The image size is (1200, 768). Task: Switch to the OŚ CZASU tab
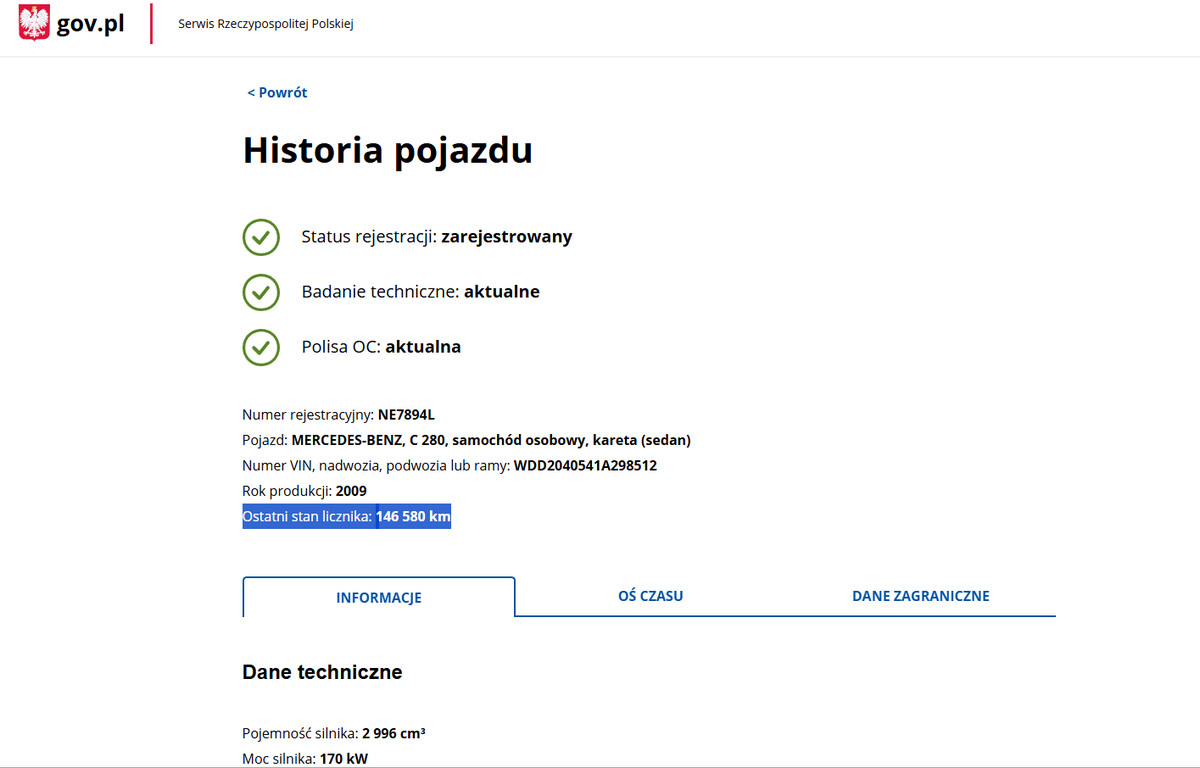651,596
